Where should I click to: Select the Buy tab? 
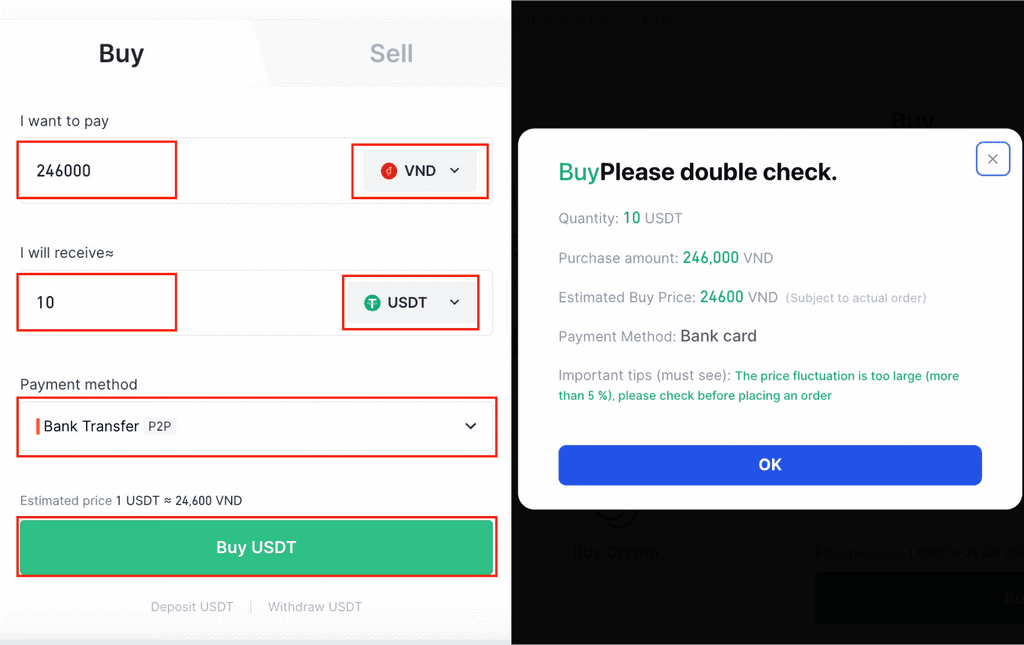pos(121,54)
